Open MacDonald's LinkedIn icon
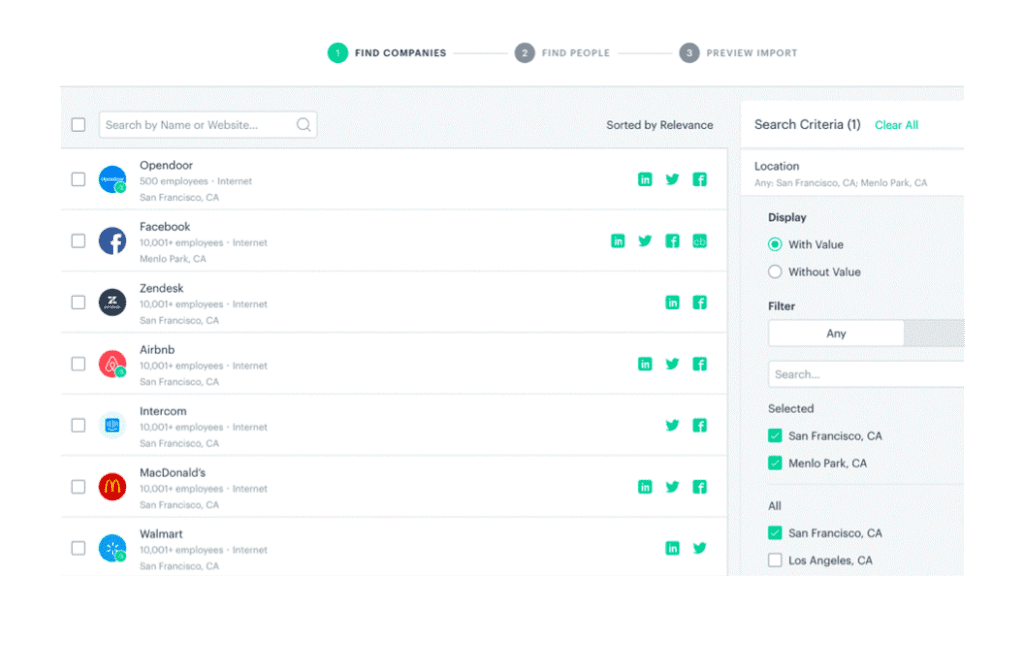1024x671 pixels. [x=645, y=487]
